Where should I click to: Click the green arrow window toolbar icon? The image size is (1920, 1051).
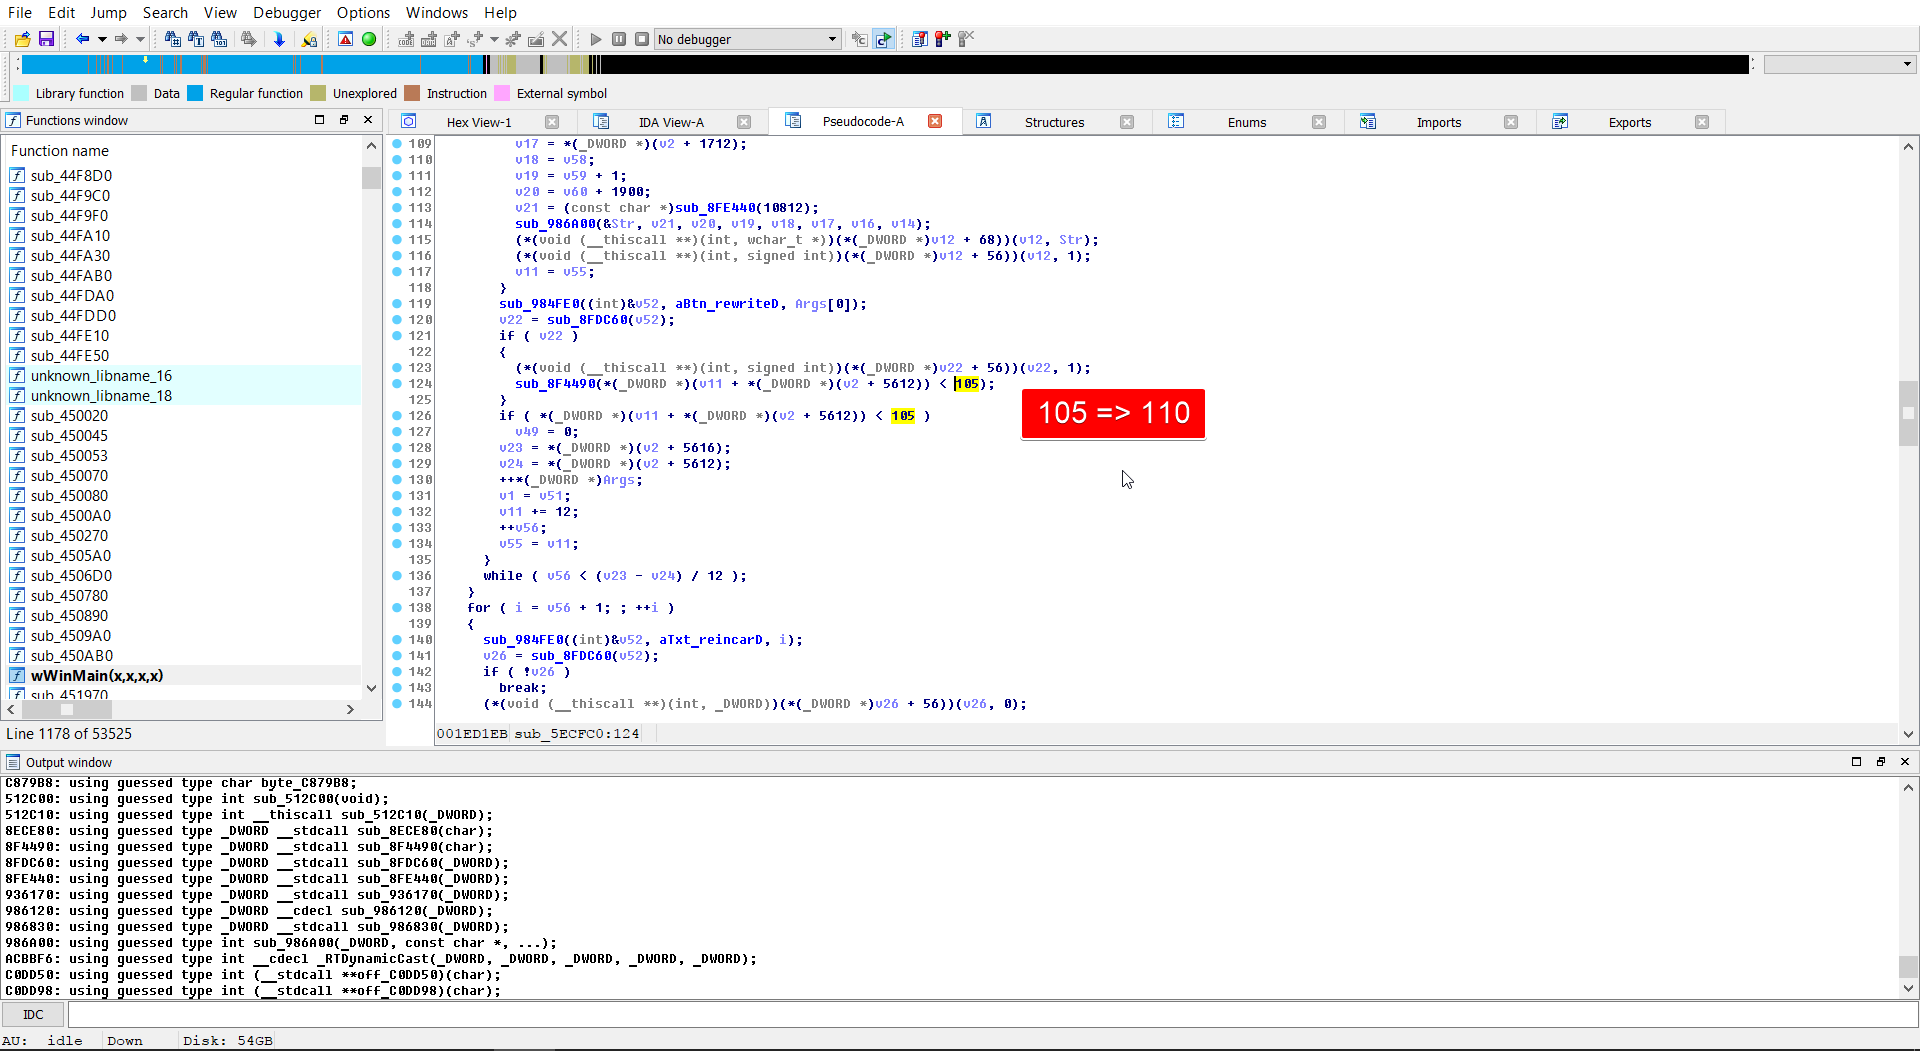tap(884, 39)
